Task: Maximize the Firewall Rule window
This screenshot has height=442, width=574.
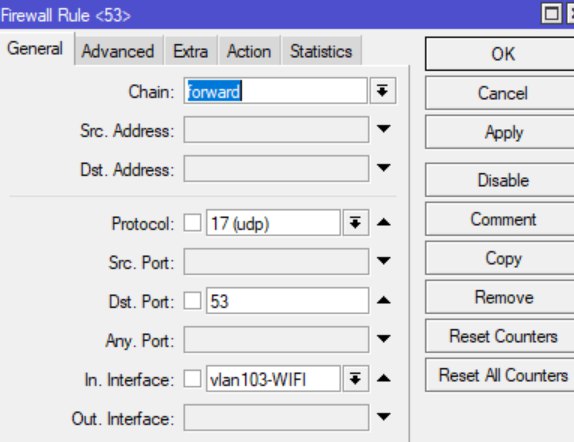Action: (551, 14)
